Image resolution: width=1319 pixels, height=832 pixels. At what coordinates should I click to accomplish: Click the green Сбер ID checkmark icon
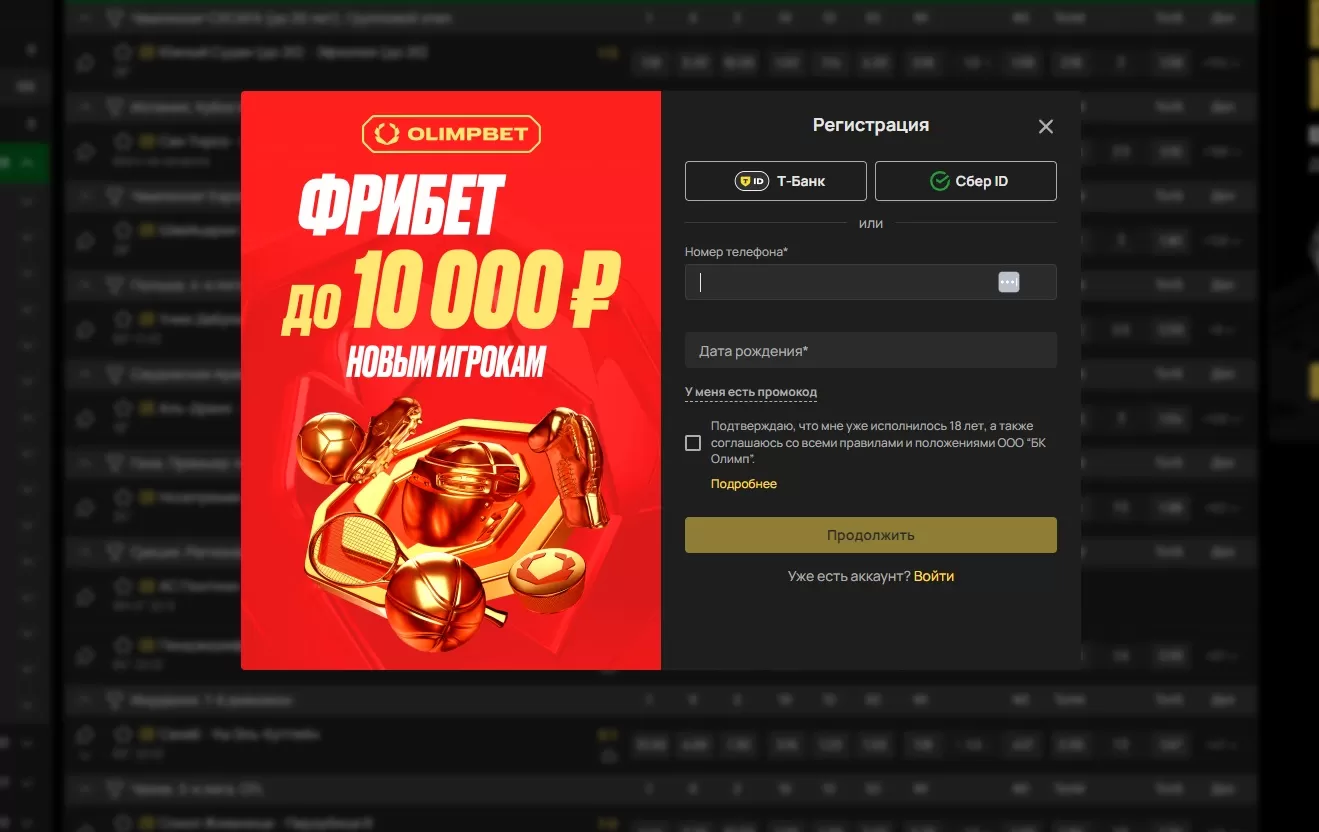[x=940, y=180]
